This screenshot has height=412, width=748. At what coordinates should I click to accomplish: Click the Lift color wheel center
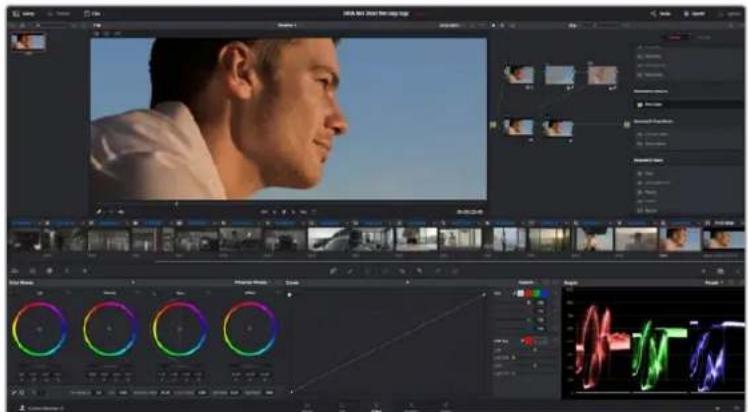point(40,329)
